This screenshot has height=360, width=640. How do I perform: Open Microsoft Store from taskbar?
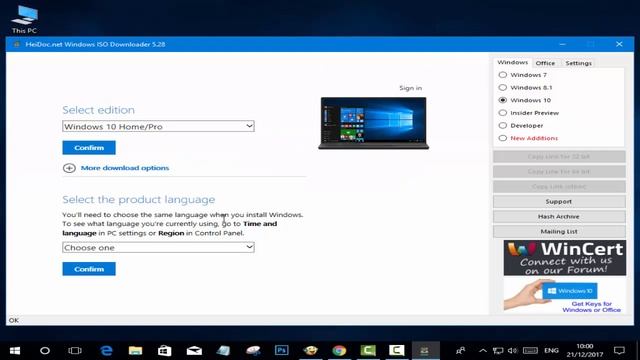click(164, 351)
